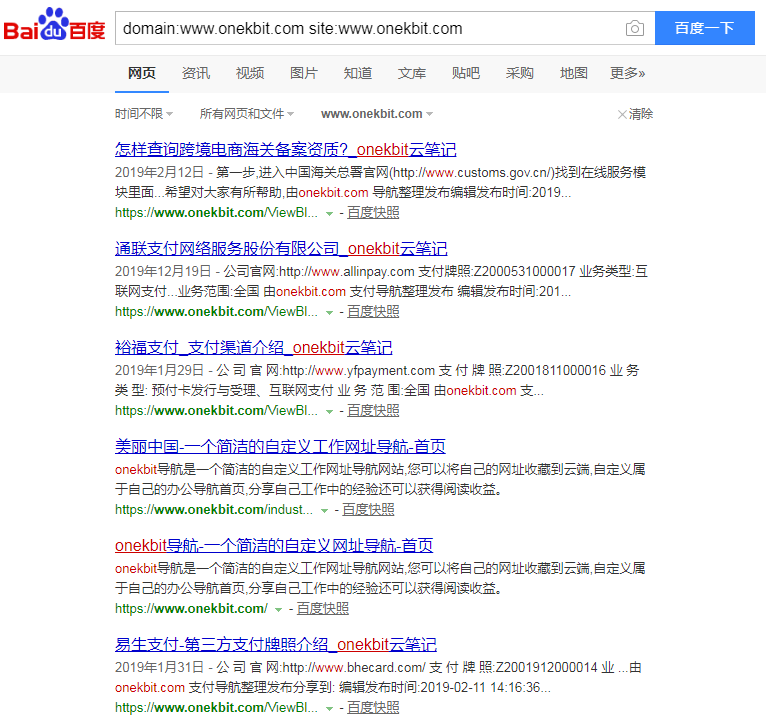Open 百度快照 for 美丽中国 result
Viewport: 766px width, 725px height.
368,510
